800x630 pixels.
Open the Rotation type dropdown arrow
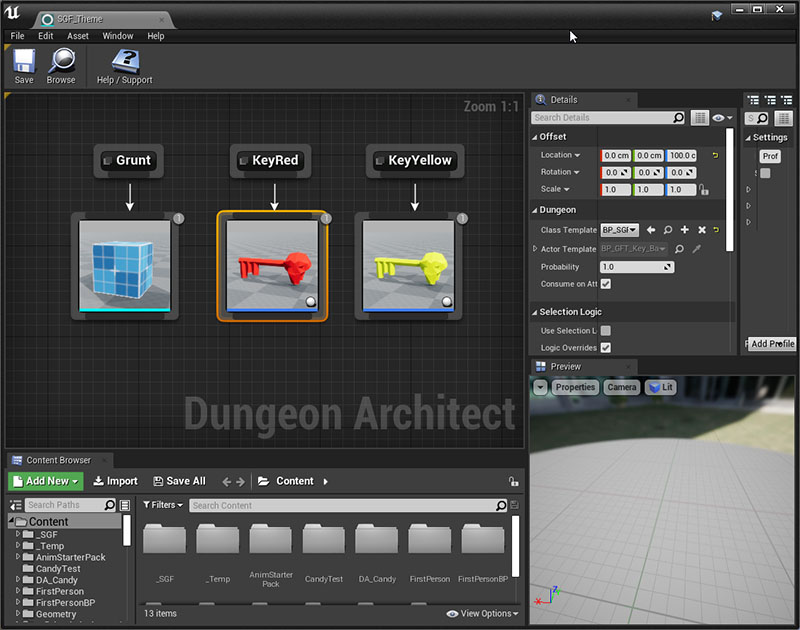point(576,172)
